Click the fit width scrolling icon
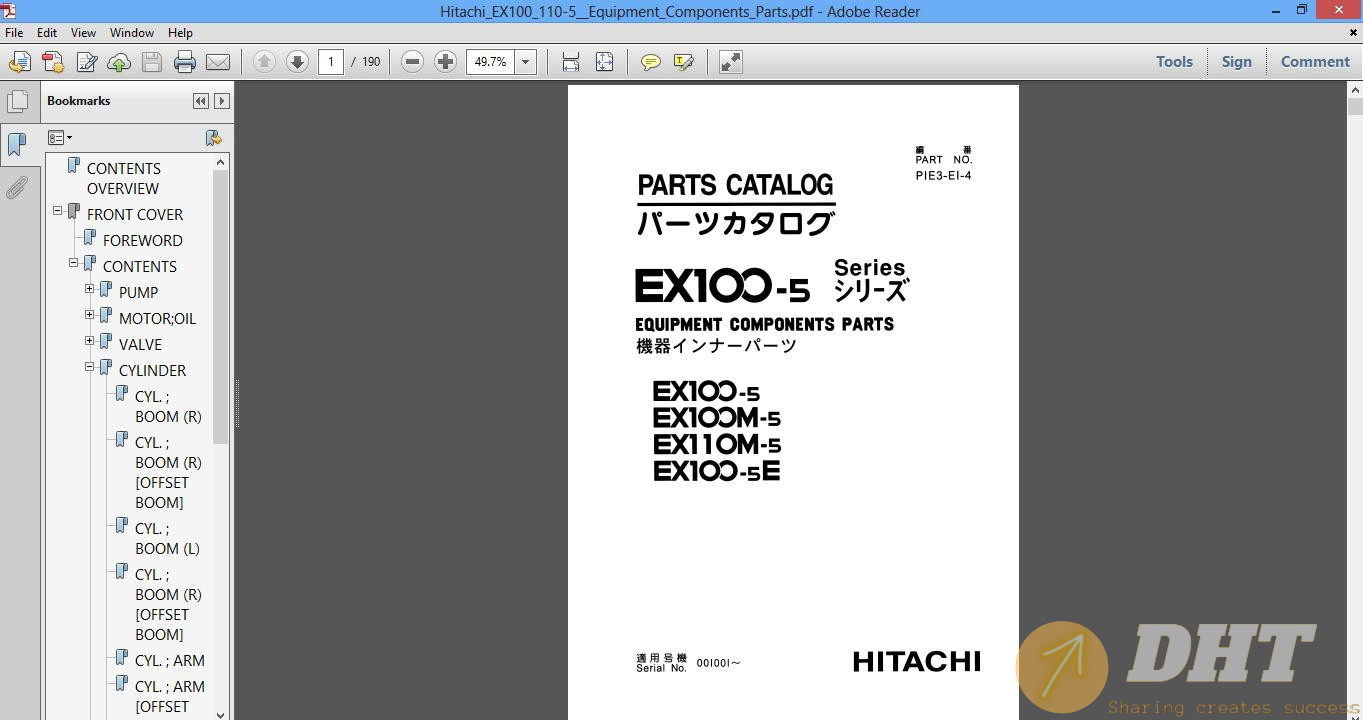 [571, 62]
